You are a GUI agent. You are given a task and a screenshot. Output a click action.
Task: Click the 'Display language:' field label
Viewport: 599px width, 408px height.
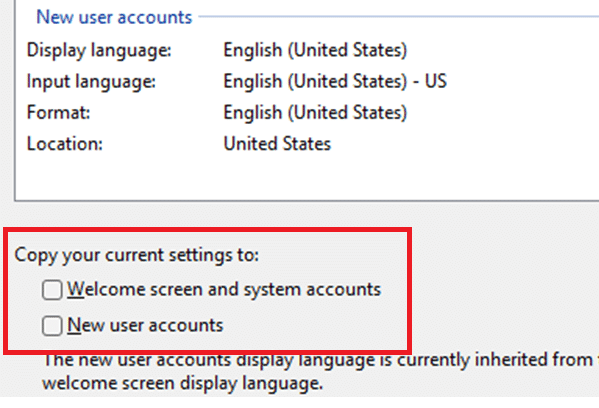[99, 51]
